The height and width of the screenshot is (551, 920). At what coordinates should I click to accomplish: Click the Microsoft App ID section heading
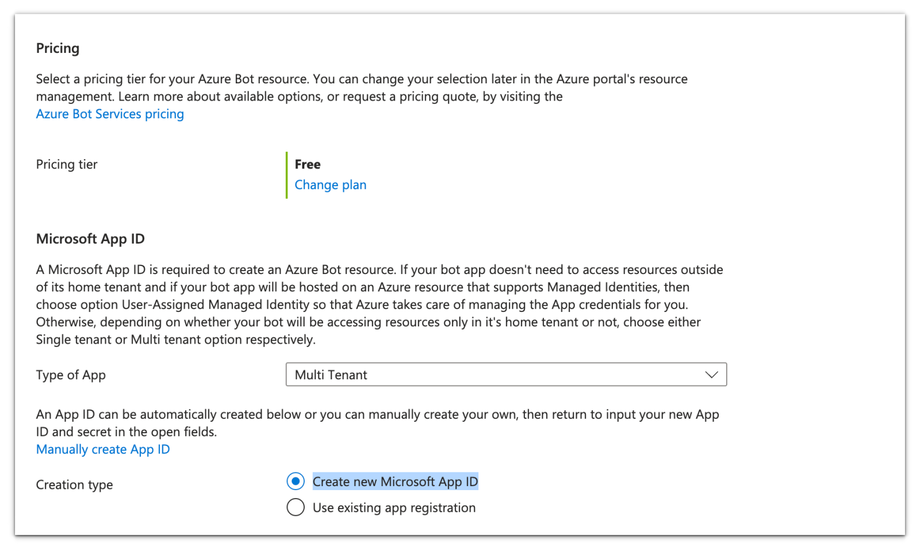[90, 239]
